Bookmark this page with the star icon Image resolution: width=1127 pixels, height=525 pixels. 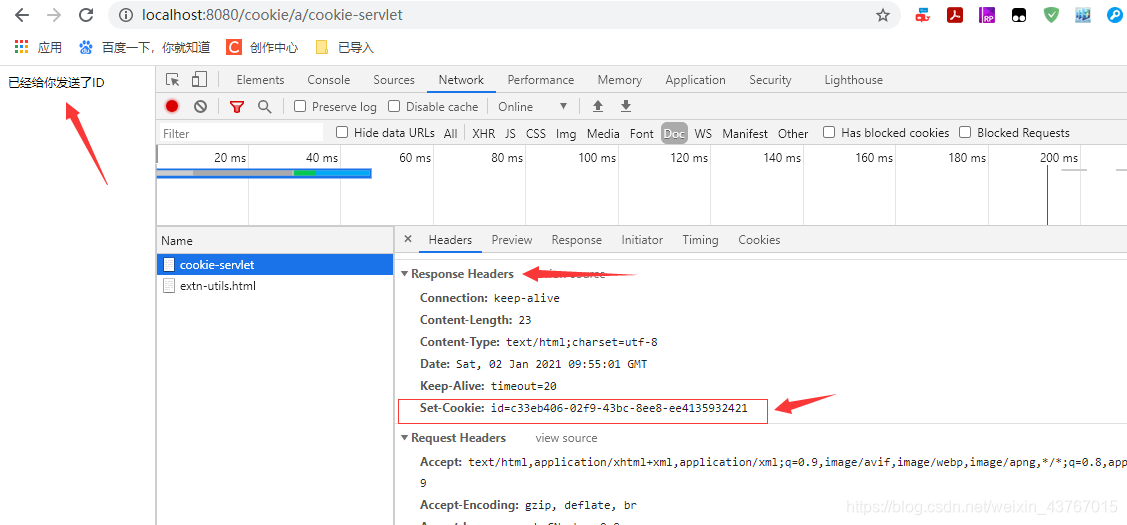pos(883,15)
